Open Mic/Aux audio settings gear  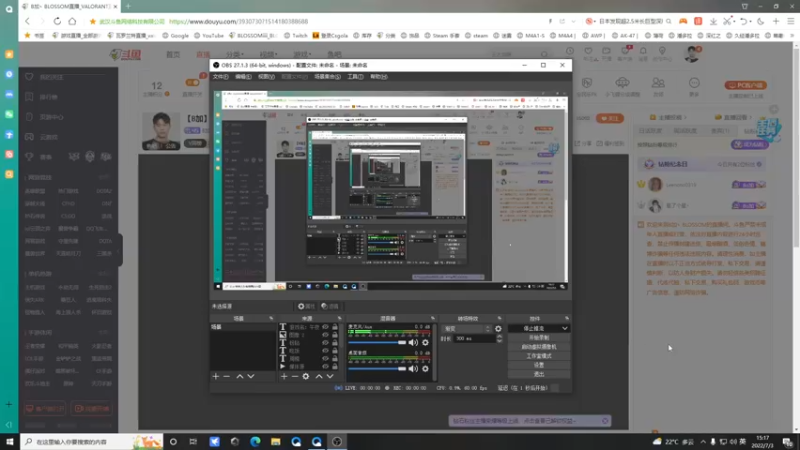coord(426,343)
